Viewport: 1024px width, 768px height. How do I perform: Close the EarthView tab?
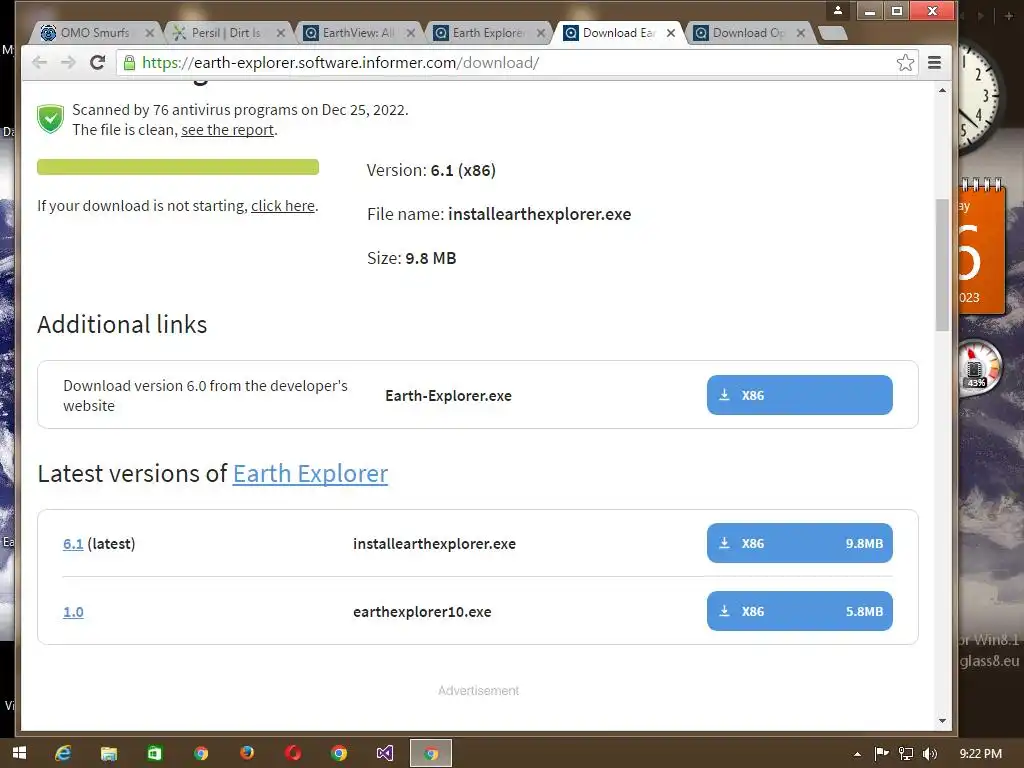(411, 33)
